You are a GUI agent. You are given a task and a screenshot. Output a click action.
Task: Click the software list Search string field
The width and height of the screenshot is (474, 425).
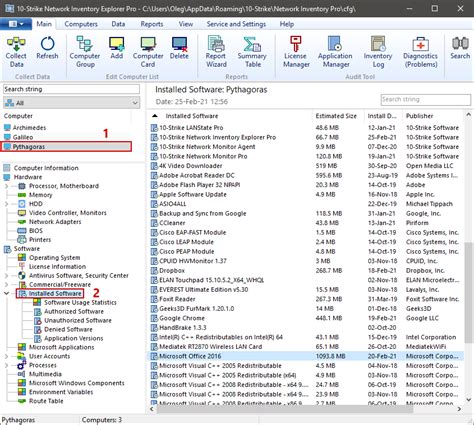[426, 99]
